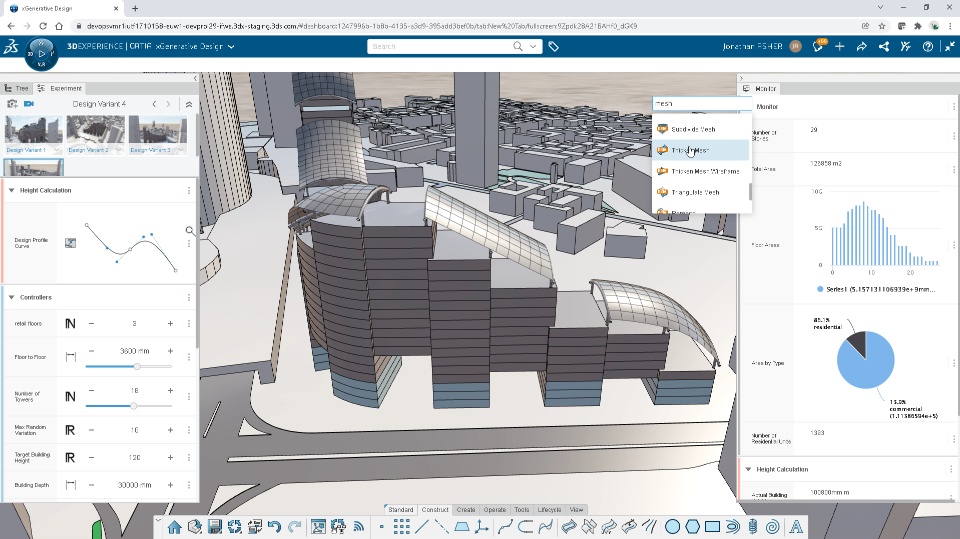Open notifications bell icon in top bar
This screenshot has width=960, height=539.
tap(819, 47)
